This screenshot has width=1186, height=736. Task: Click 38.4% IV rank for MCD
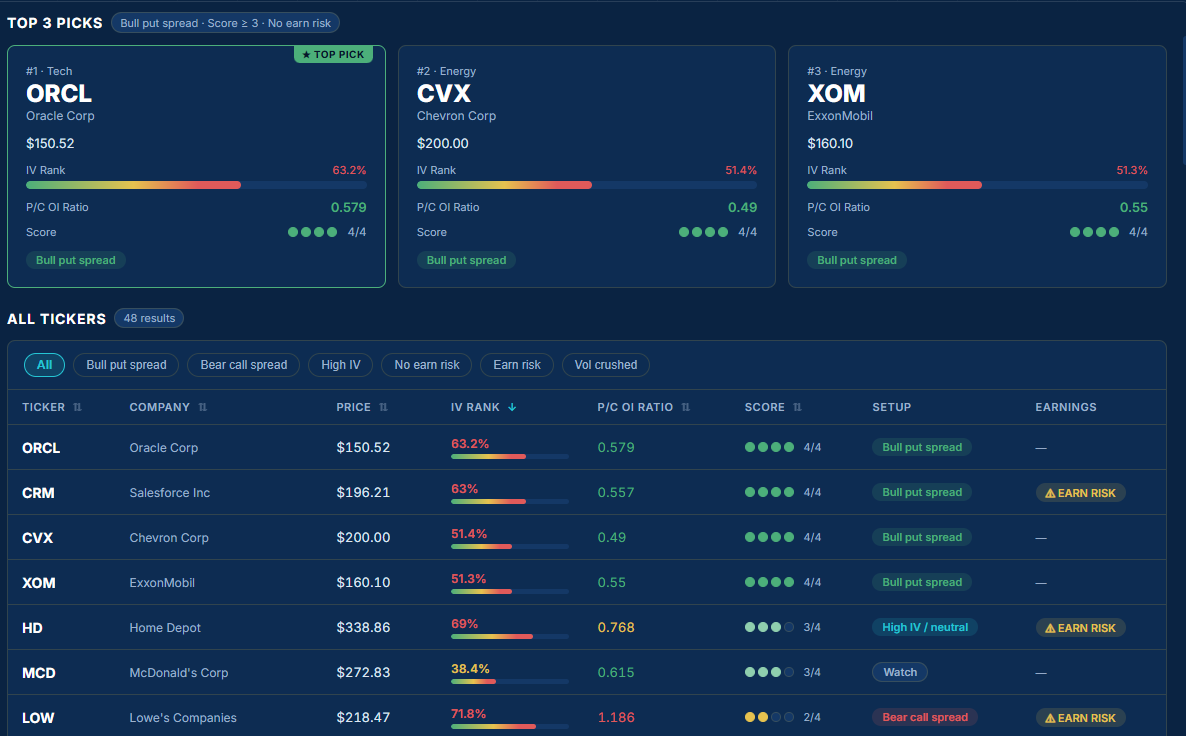(x=470, y=669)
